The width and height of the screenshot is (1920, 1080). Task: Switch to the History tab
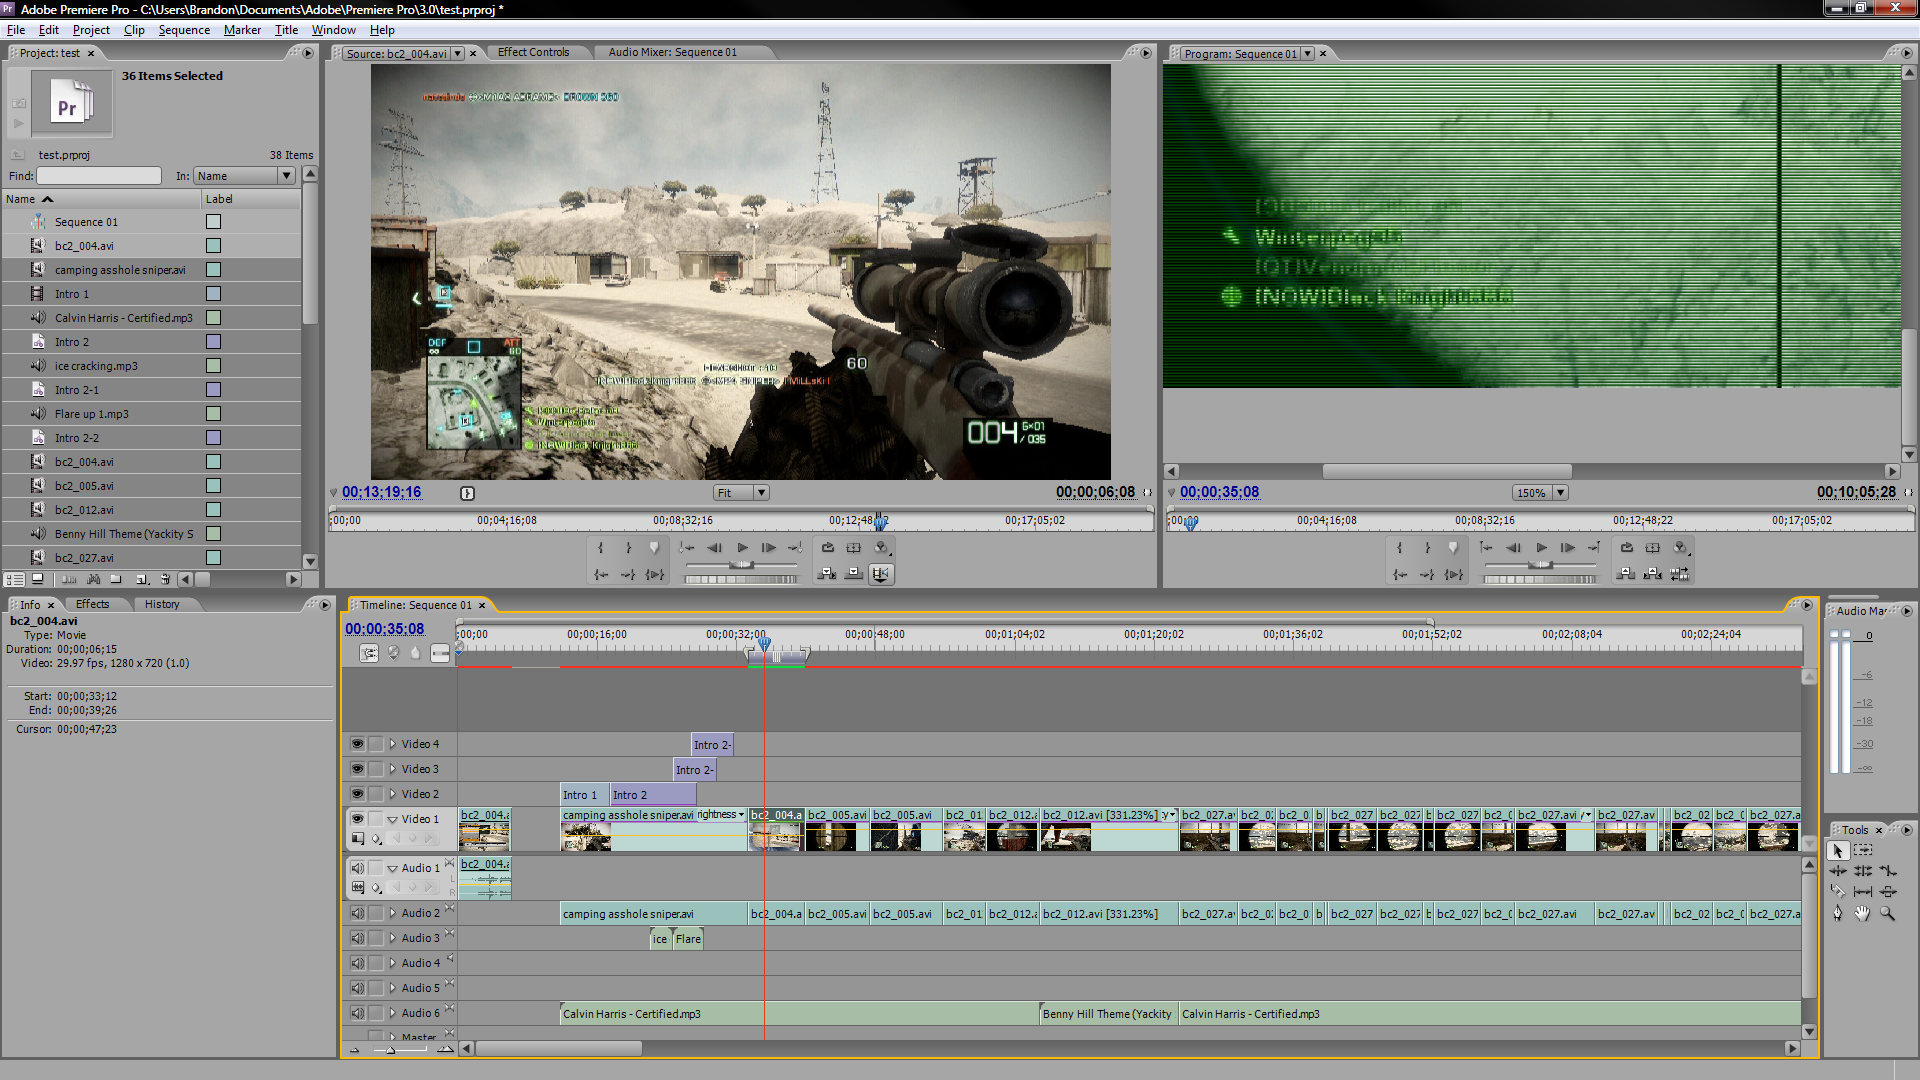(162, 604)
